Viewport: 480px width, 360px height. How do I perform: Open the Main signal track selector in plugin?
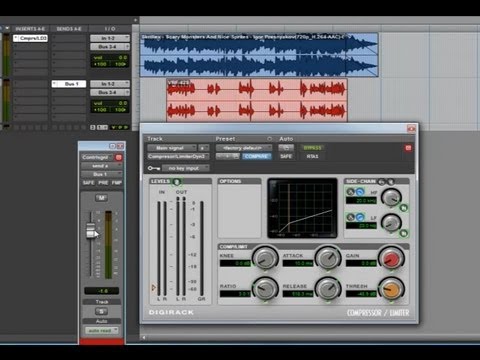(x=172, y=148)
